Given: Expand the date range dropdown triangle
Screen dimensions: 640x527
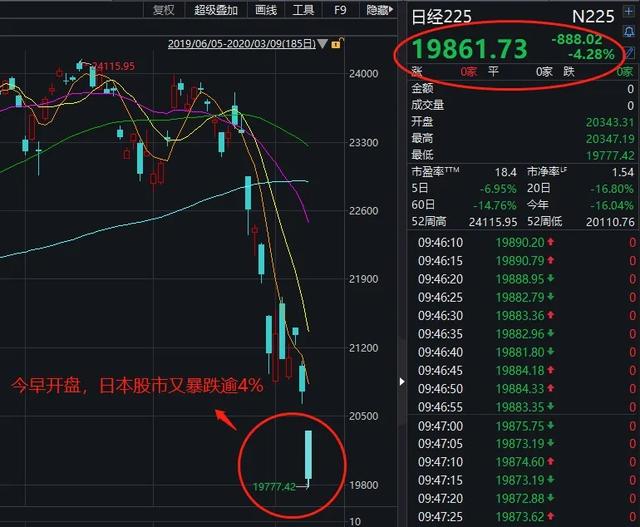Looking at the screenshot, I should pyautogui.click(x=322, y=43).
